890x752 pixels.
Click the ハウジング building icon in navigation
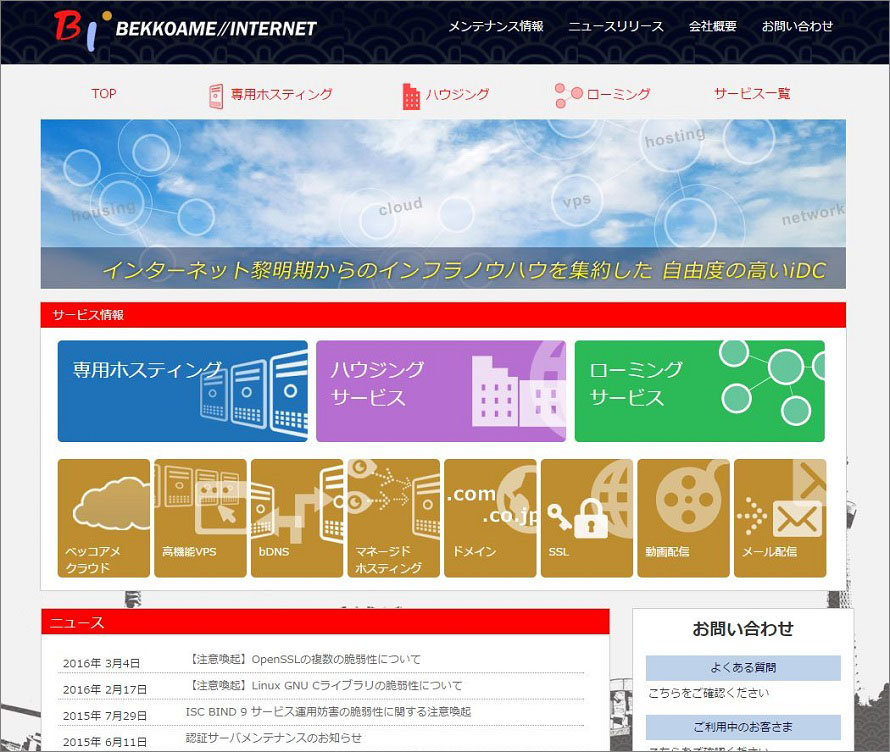click(x=411, y=96)
